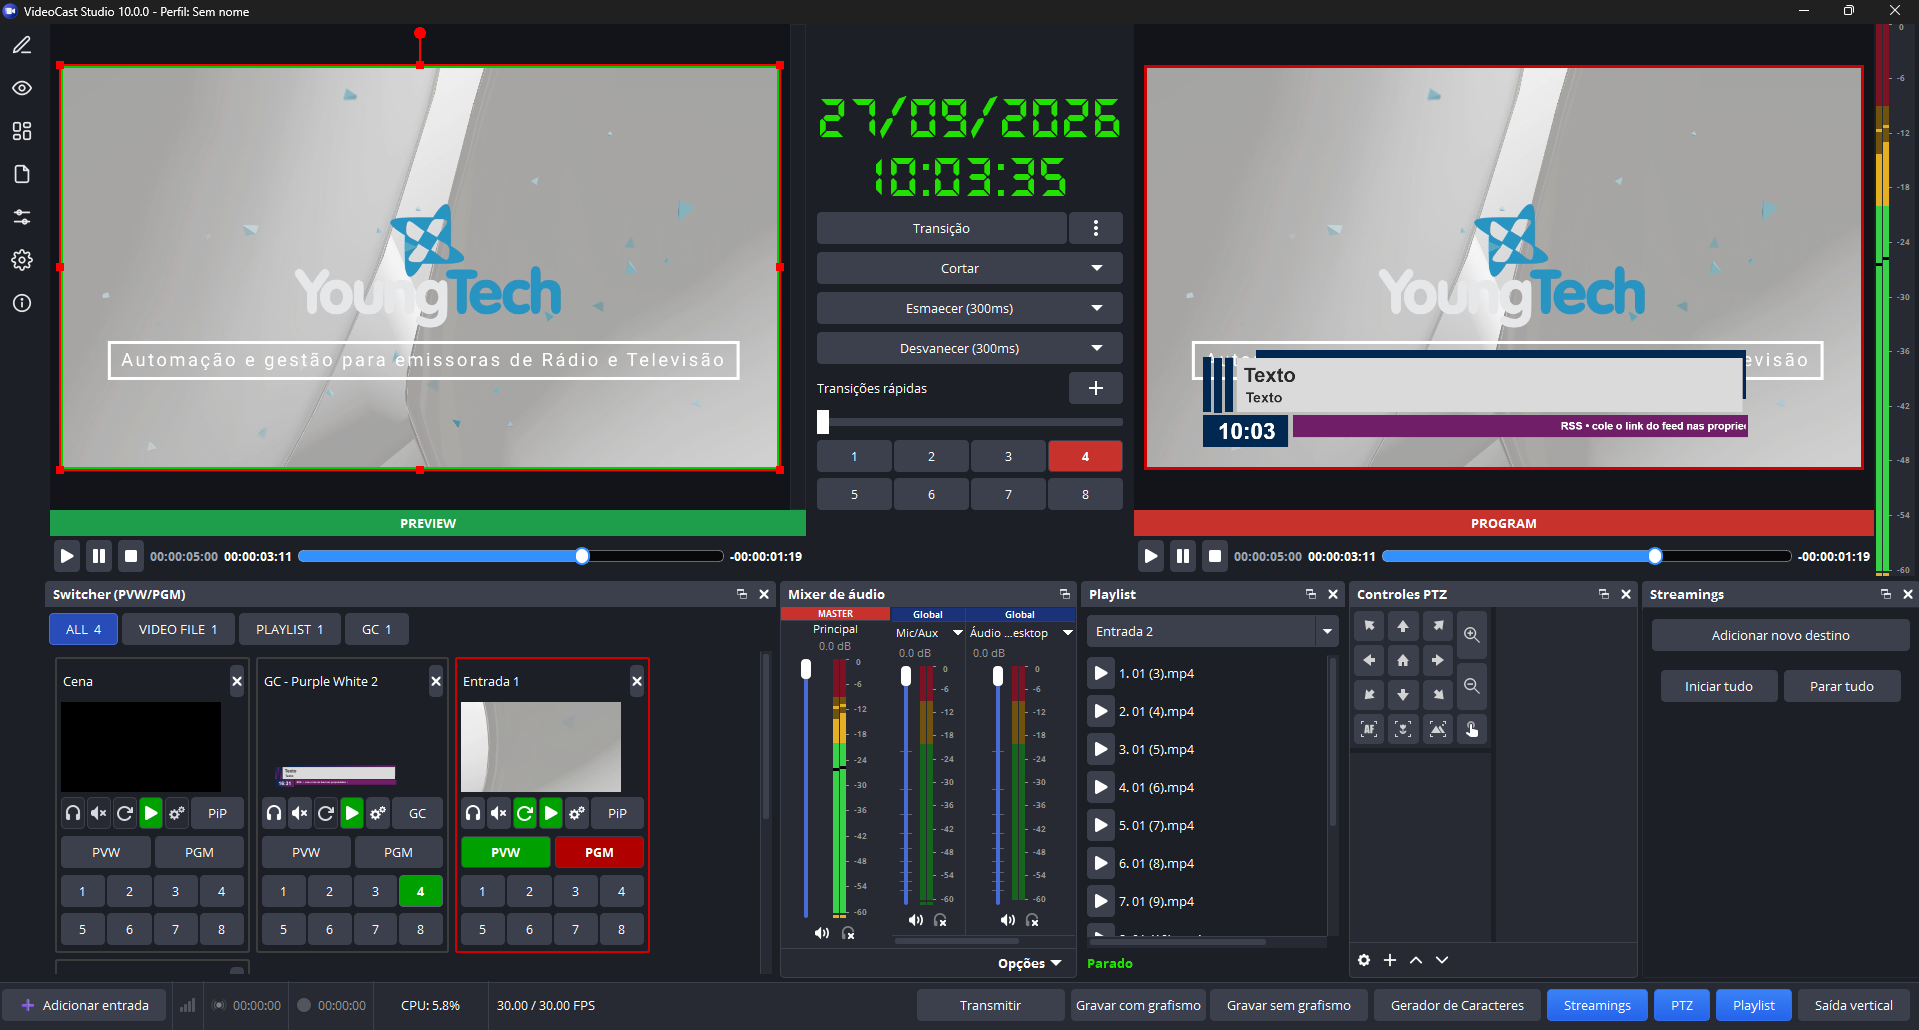The height and width of the screenshot is (1030, 1919).
Task: Select the ALL 4 switcher tab
Action: [x=83, y=629]
